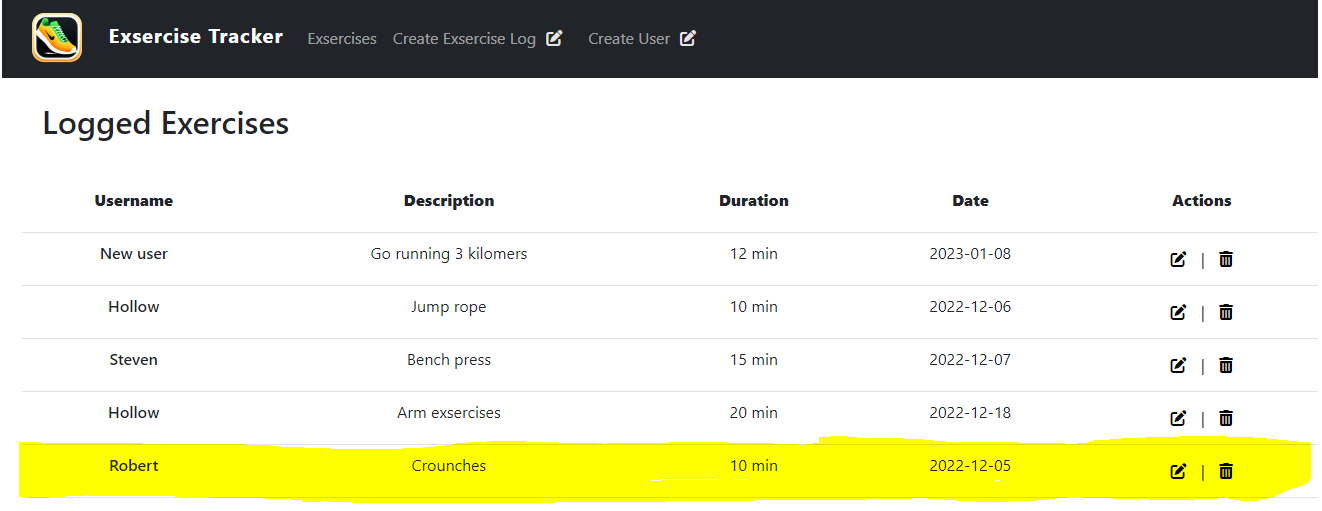The width and height of the screenshot is (1322, 511).
Task: Click the Username column header
Action: click(x=134, y=201)
